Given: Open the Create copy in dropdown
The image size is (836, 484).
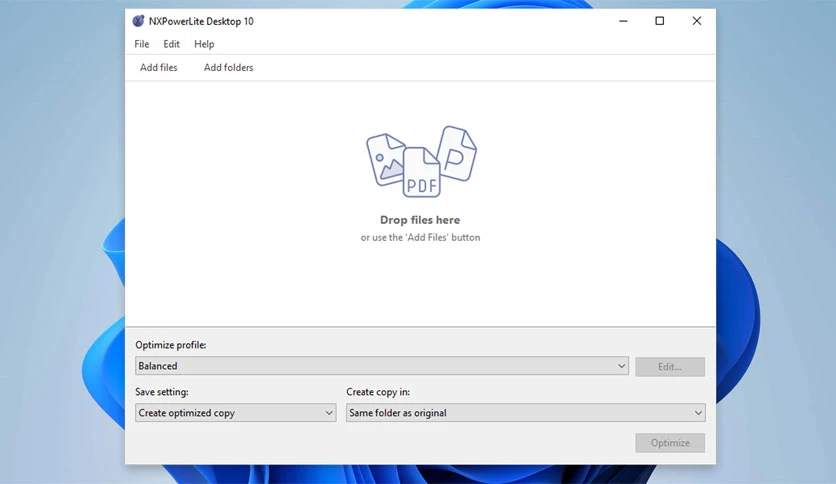Looking at the screenshot, I should (525, 413).
